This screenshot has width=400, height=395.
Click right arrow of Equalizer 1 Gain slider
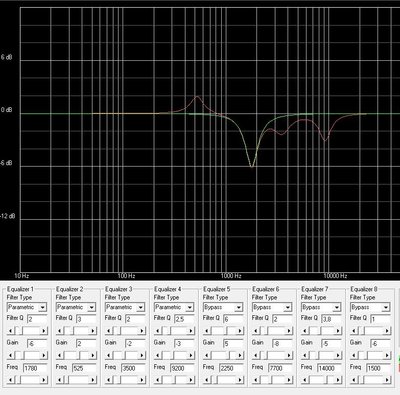coord(44,355)
